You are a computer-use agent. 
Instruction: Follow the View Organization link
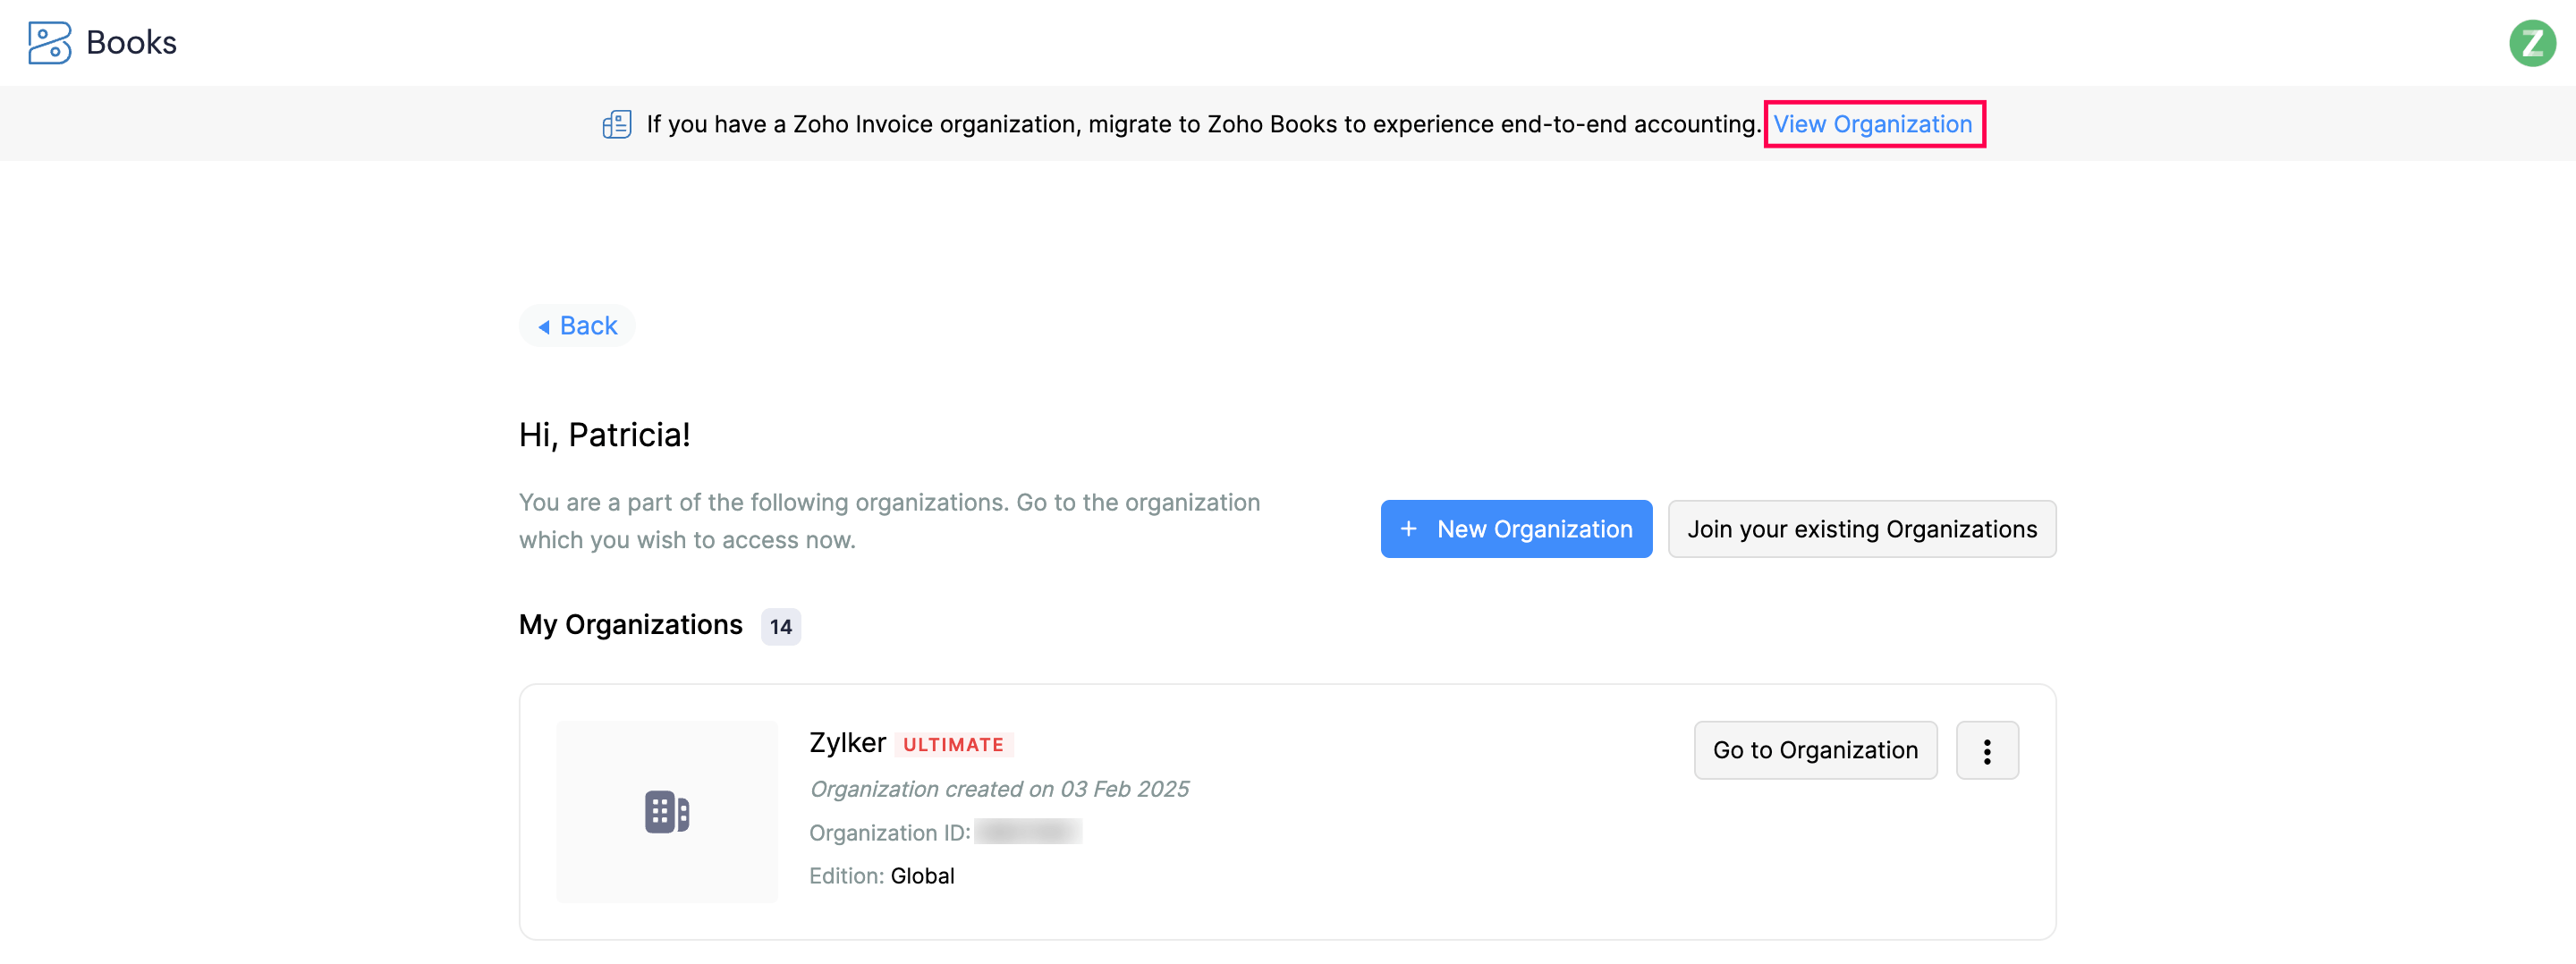(1872, 124)
